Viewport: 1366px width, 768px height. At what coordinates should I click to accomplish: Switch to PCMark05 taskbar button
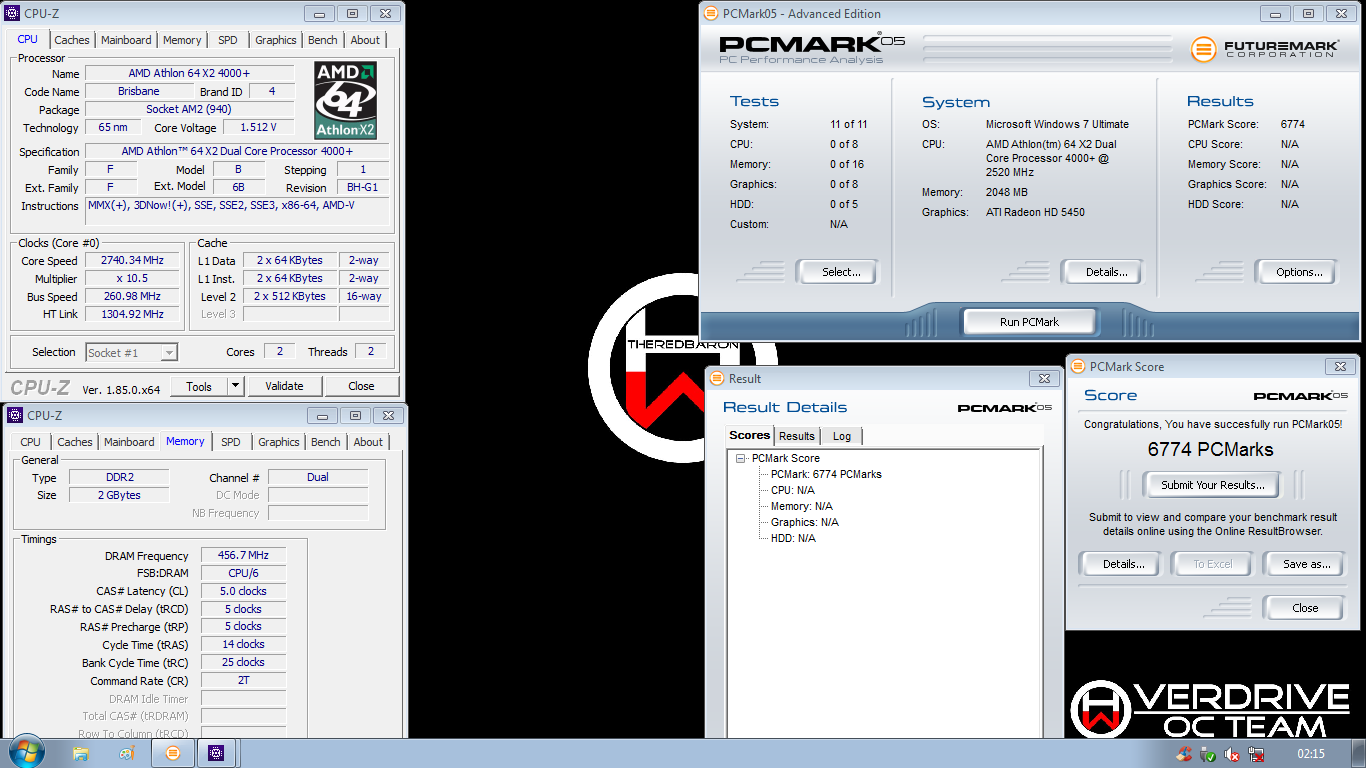point(173,753)
